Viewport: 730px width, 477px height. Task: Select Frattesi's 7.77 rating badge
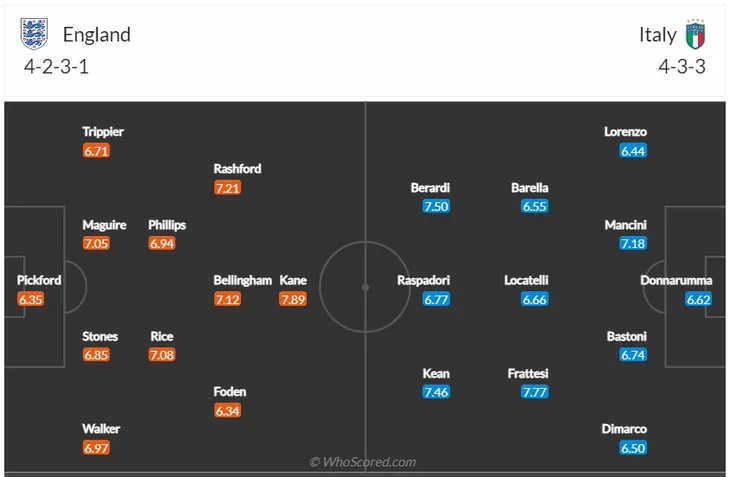pos(534,392)
